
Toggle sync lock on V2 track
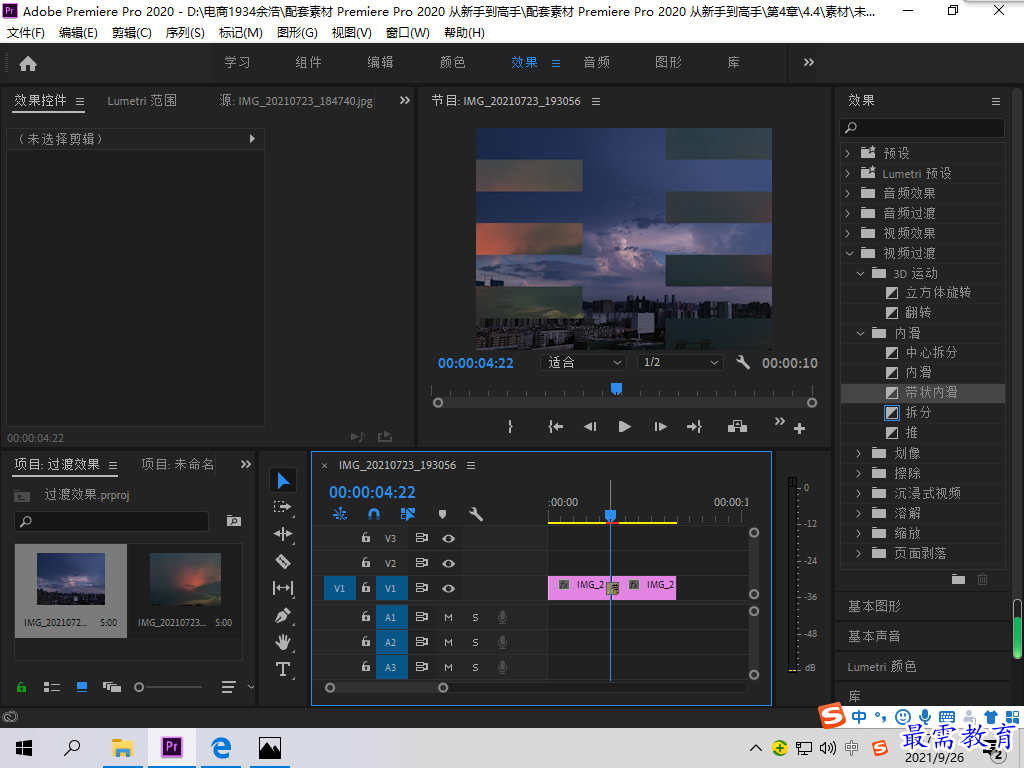tap(422, 563)
